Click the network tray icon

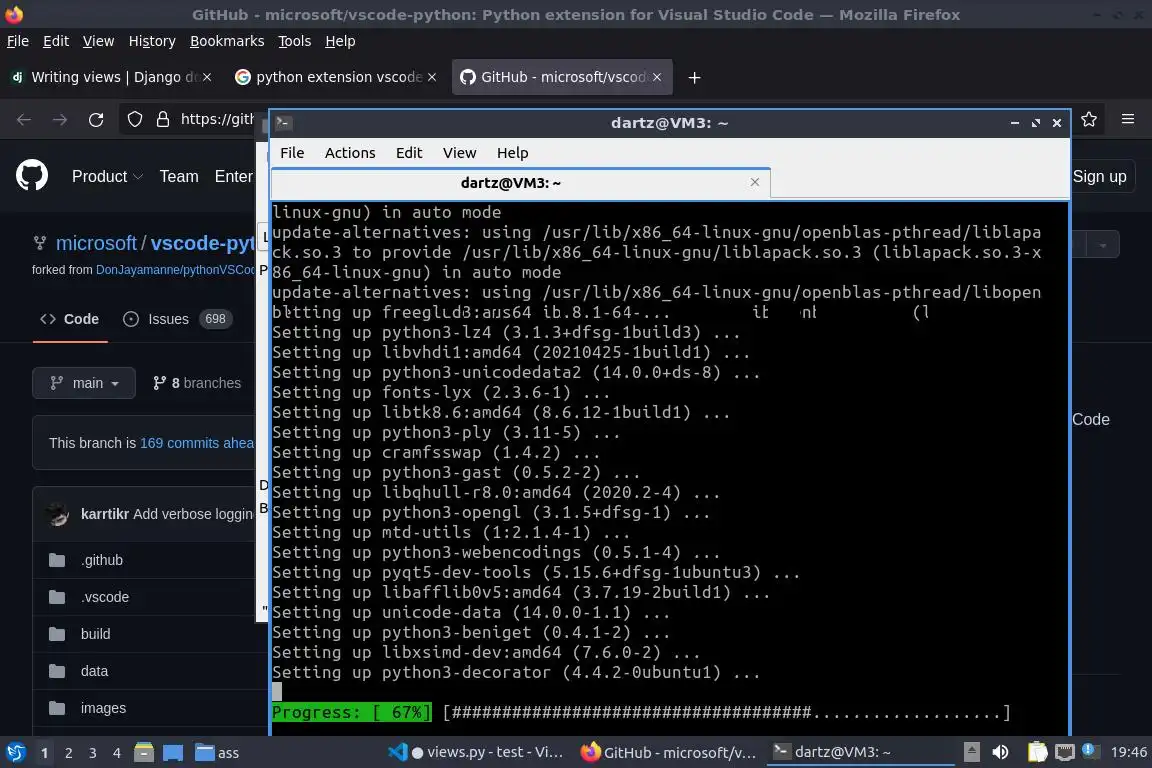coord(1065,752)
